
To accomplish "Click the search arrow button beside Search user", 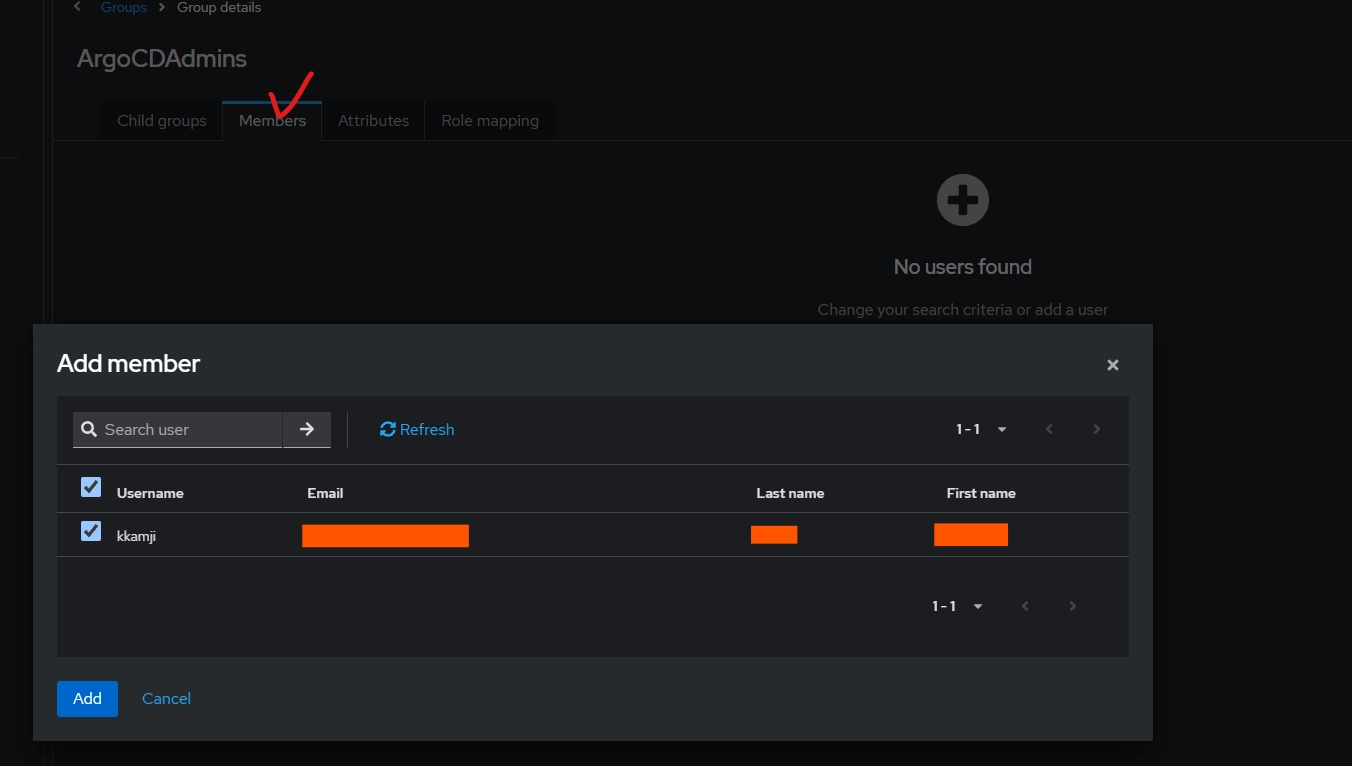I will click(307, 429).
